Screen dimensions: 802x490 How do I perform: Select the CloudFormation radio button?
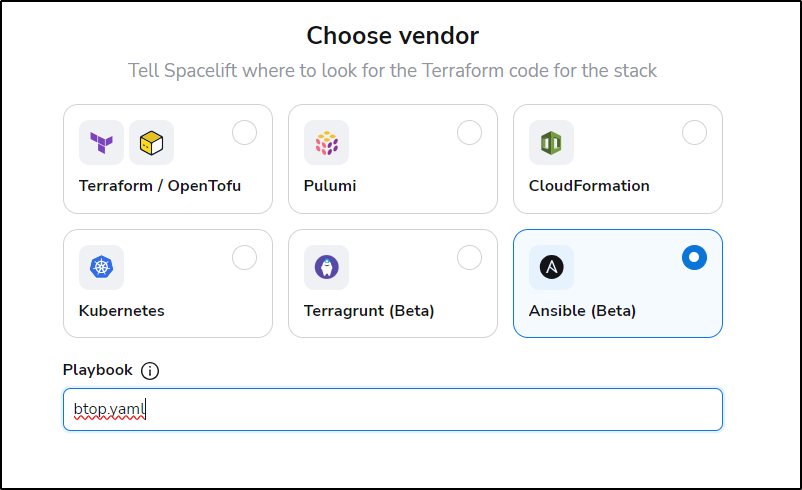pos(695,132)
